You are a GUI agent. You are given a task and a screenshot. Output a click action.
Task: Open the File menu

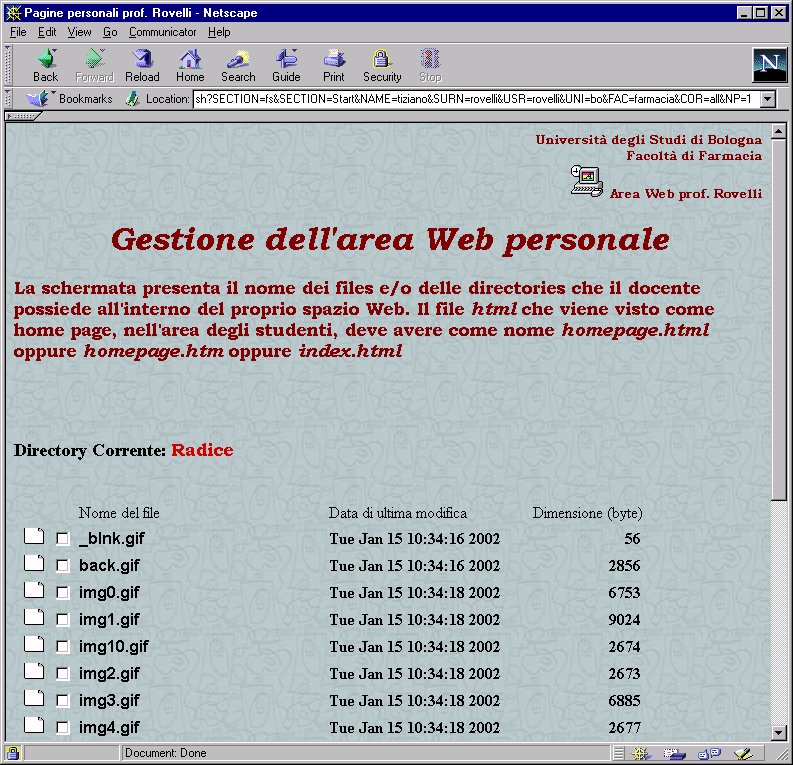click(18, 32)
